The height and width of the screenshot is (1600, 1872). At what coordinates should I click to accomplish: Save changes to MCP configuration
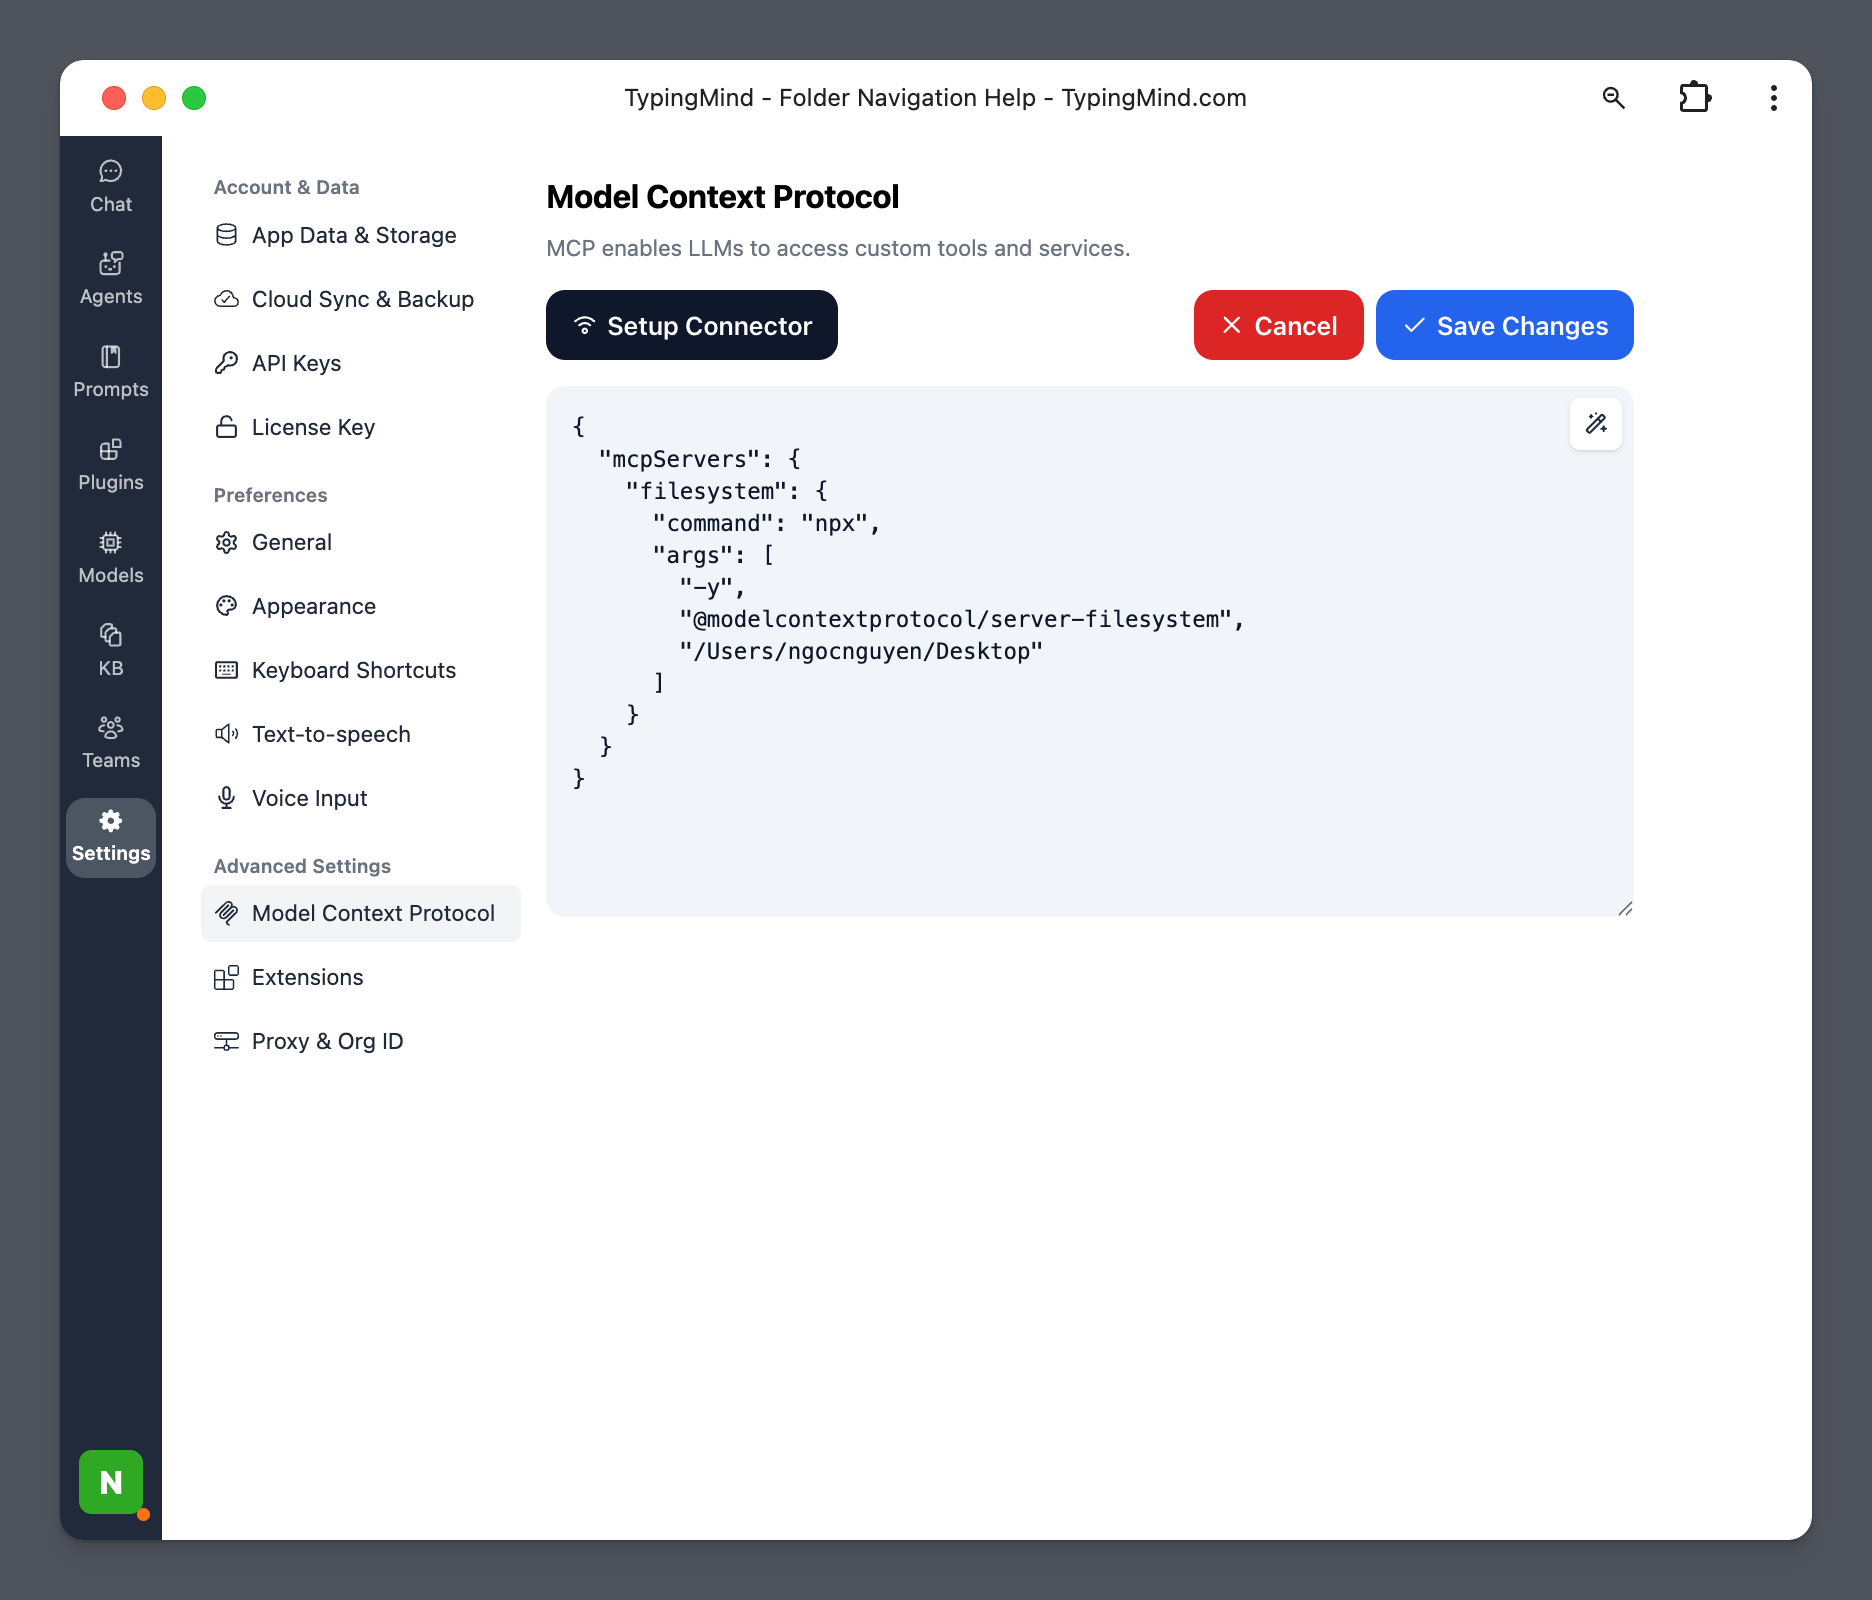(1504, 326)
